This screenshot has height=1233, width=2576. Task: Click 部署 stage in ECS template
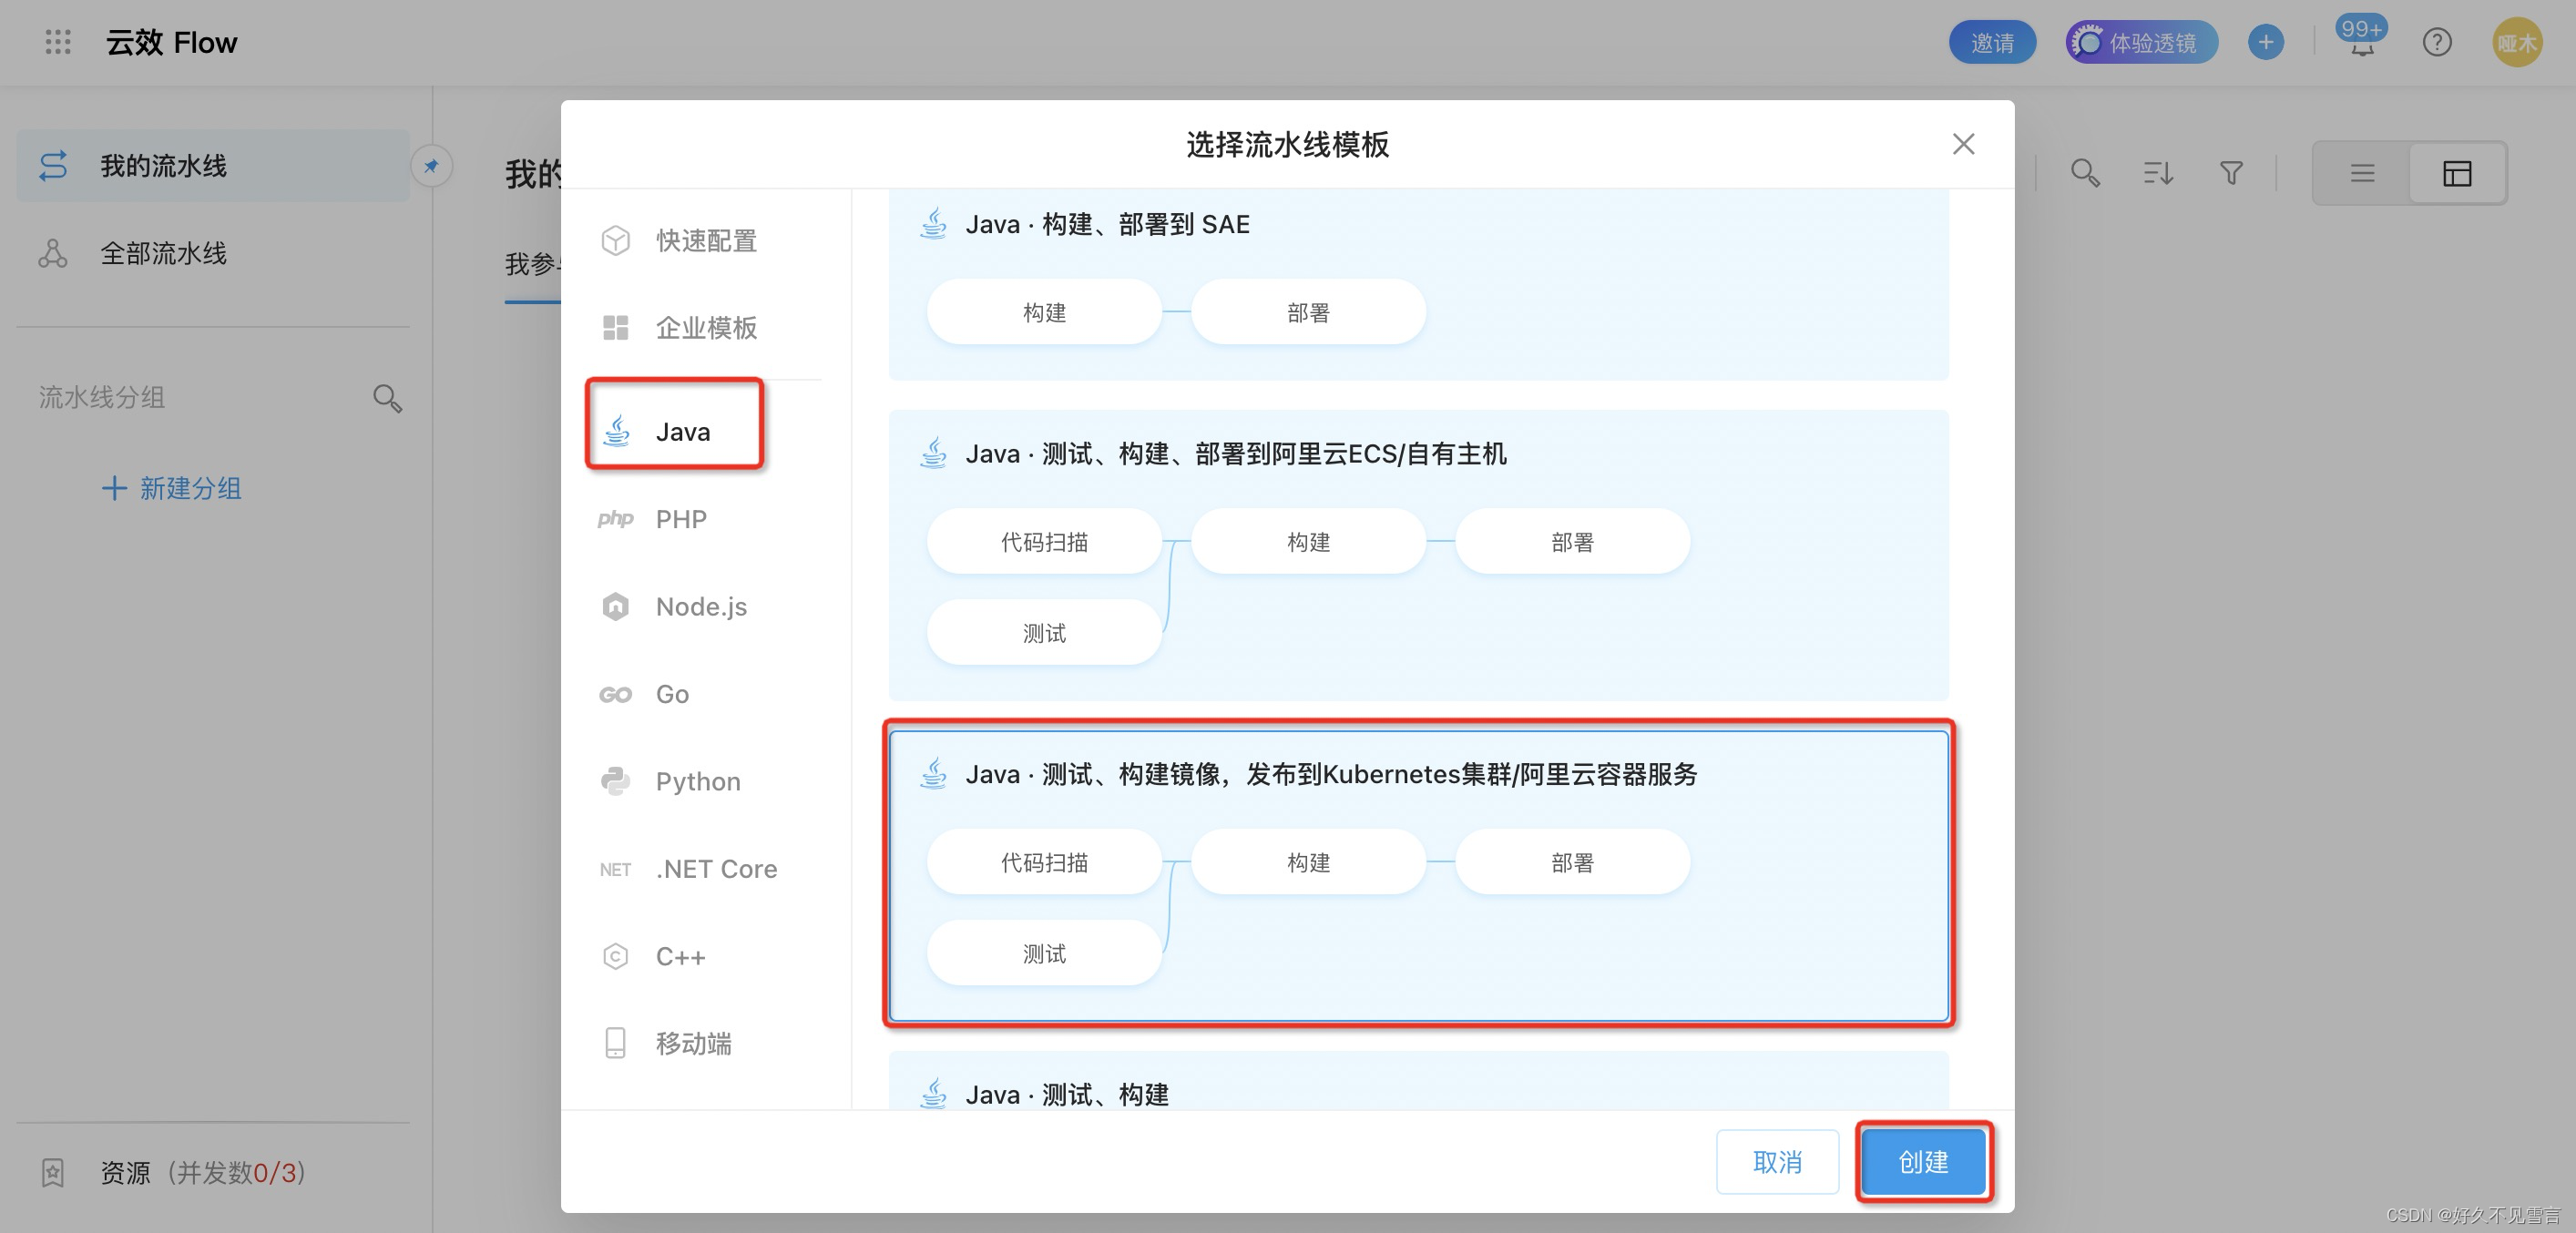[x=1572, y=541]
